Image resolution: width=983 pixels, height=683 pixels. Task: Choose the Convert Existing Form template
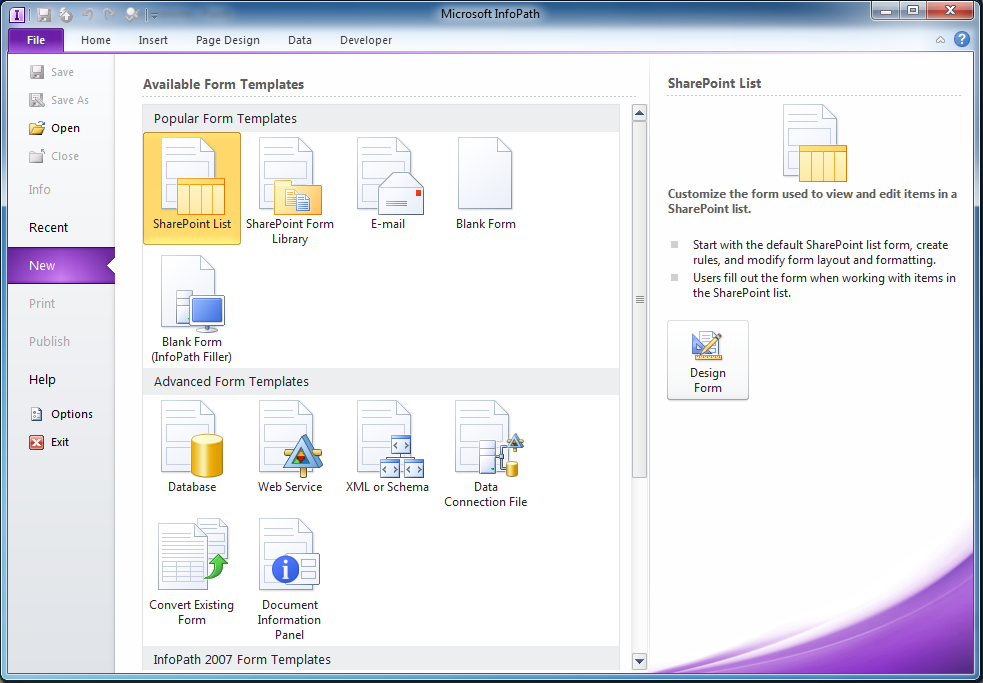[x=192, y=572]
